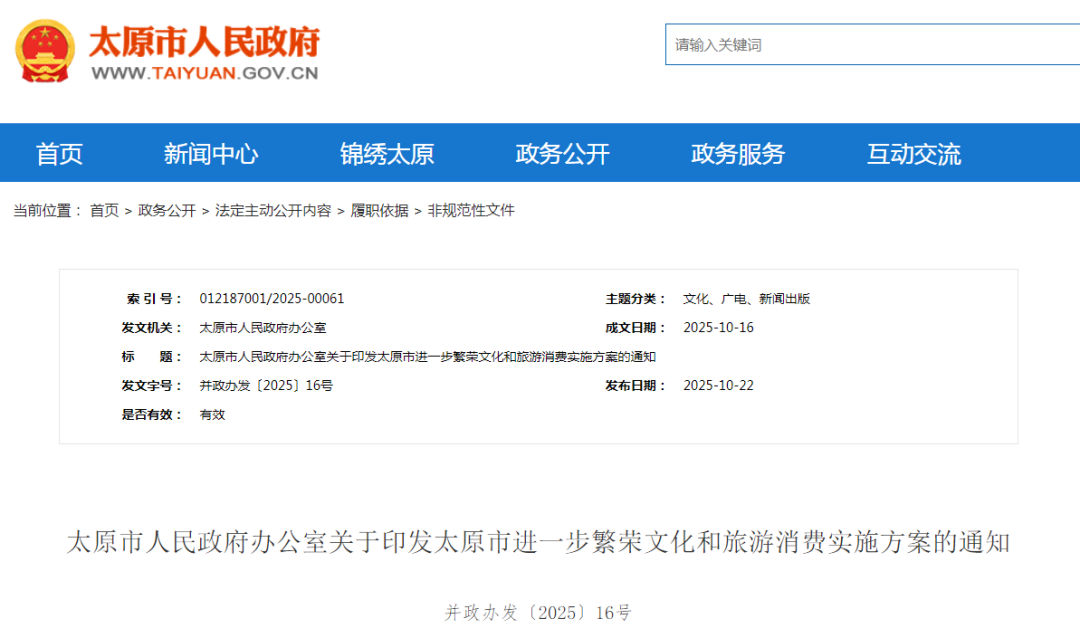Open the 新闻中心 menu item
Image resolution: width=1080 pixels, height=638 pixels.
(213, 153)
